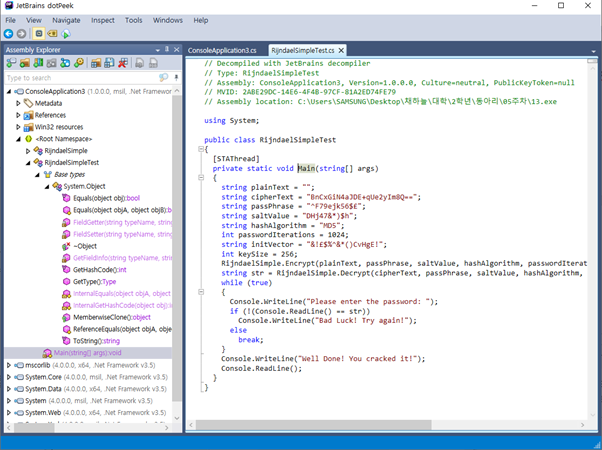The image size is (602, 450).
Task: Select the RijndaelSimpleTest.cs tab
Action: click(x=303, y=51)
